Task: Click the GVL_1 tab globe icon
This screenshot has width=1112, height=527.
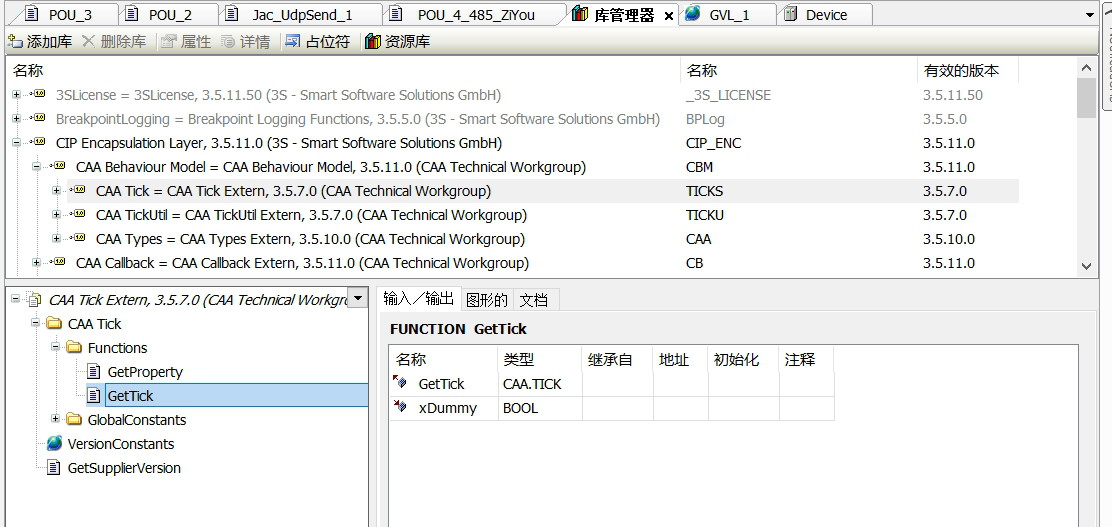Action: [693, 13]
